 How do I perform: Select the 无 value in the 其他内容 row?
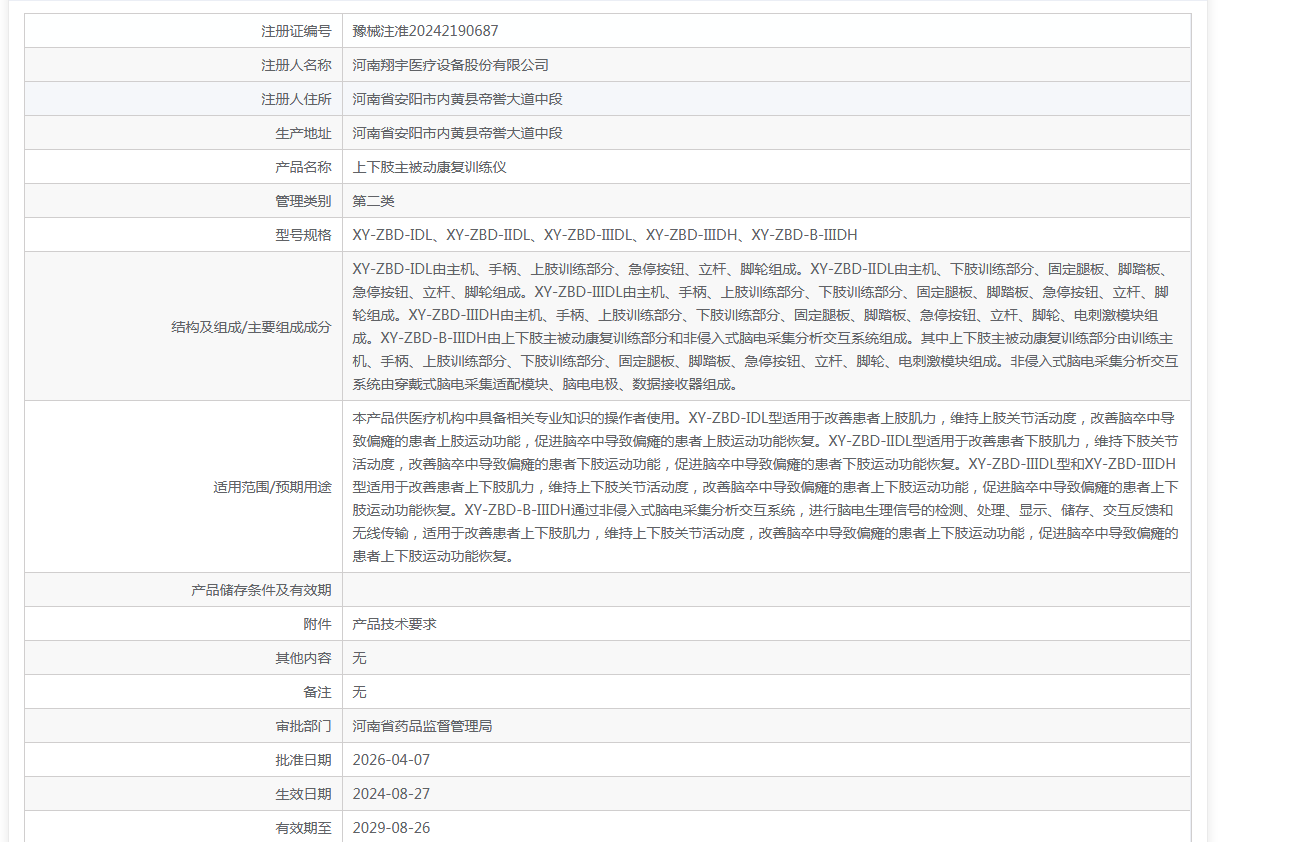tap(360, 658)
